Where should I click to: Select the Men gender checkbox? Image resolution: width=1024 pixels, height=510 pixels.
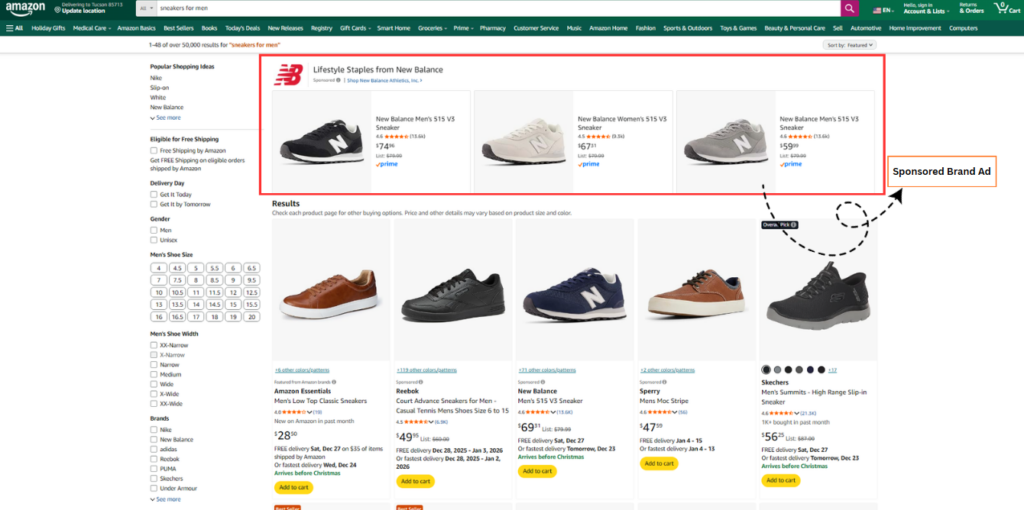154,231
